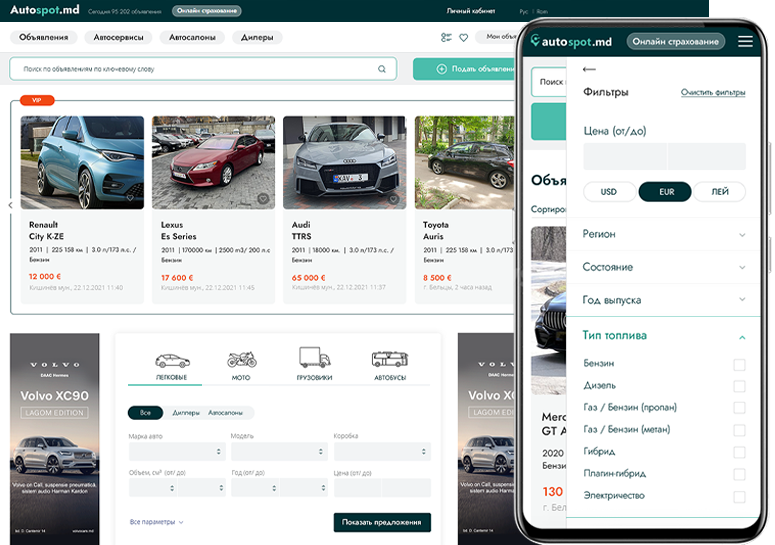Open the Марка авто dropdown
This screenshot has width=775, height=545.
(177, 452)
